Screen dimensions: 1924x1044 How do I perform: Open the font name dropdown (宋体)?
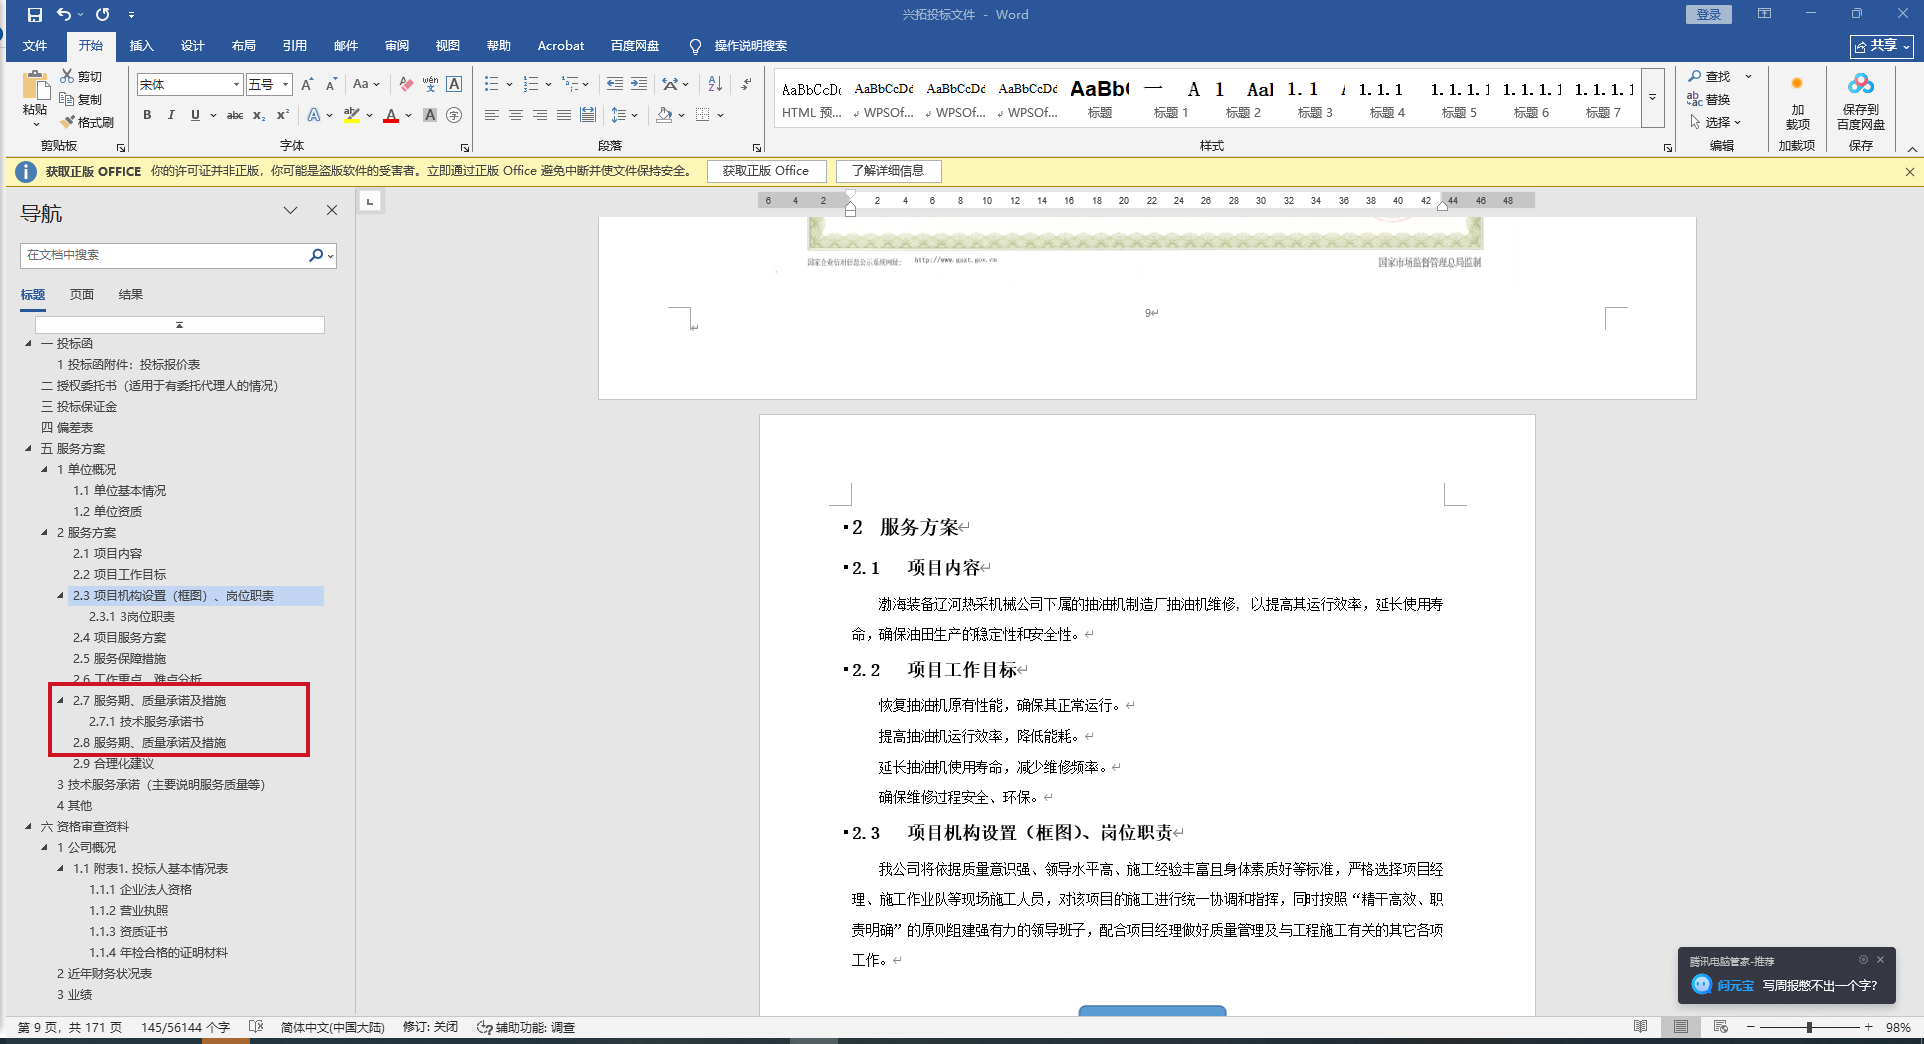236,85
